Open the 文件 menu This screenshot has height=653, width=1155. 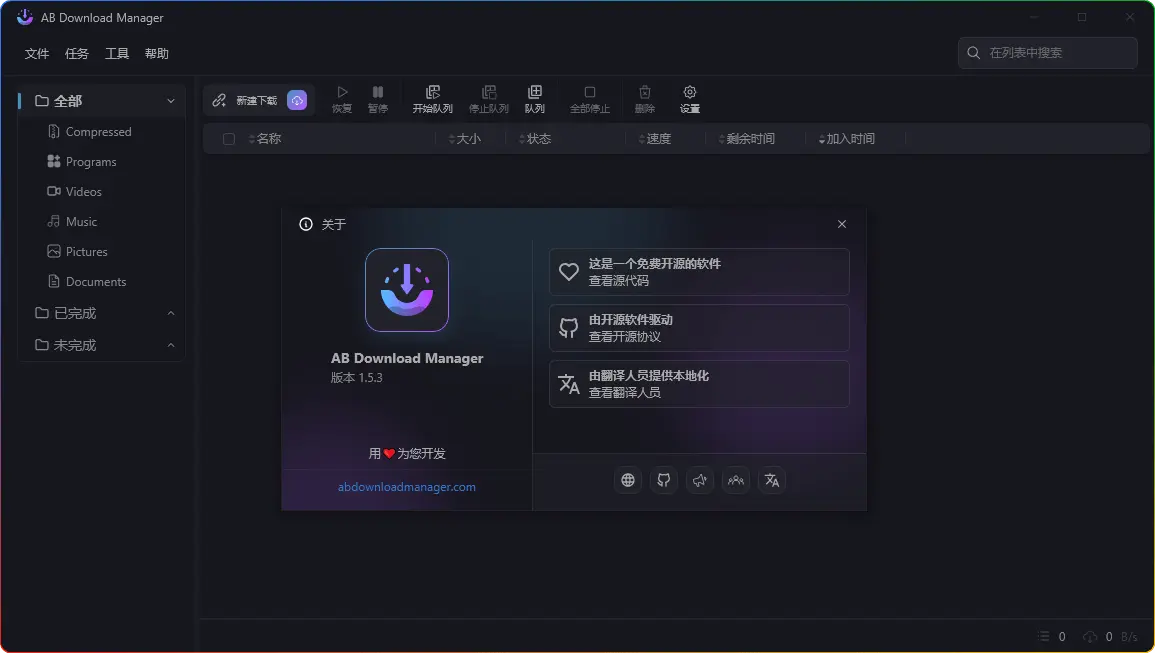pyautogui.click(x=37, y=54)
